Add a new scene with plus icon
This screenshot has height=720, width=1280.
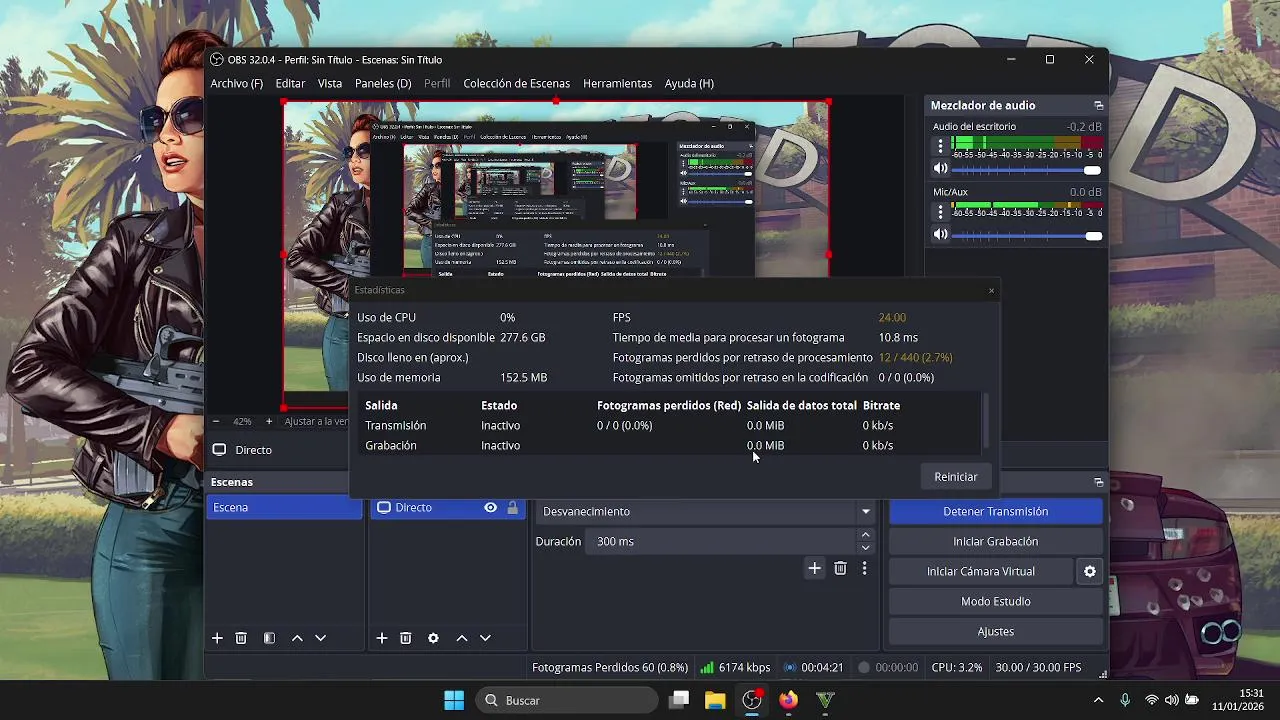tap(217, 638)
